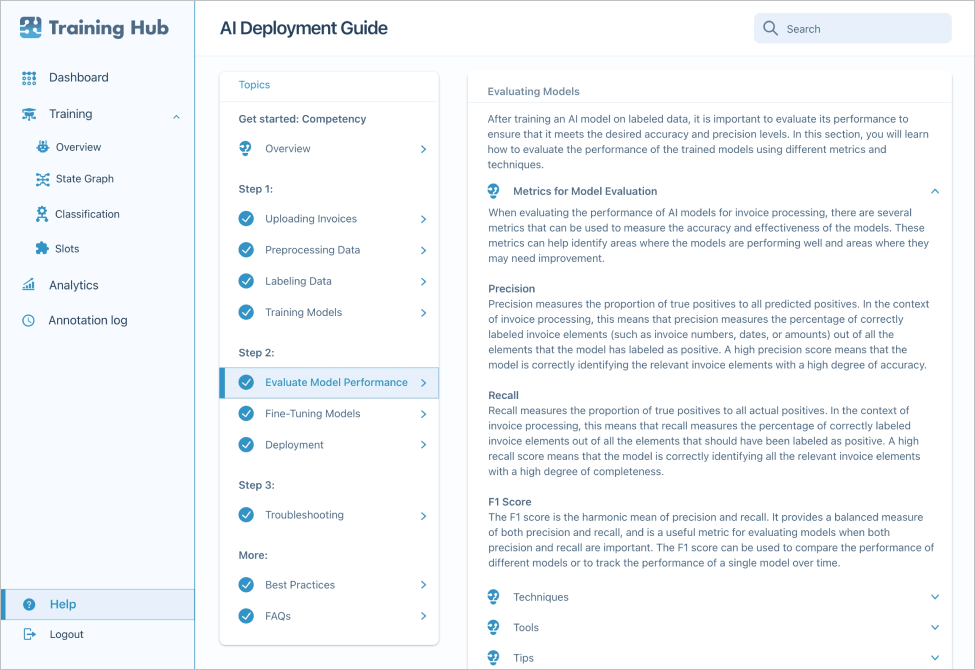Click the State Graph icon in sidebar
This screenshot has width=975, height=670.
click(x=42, y=179)
